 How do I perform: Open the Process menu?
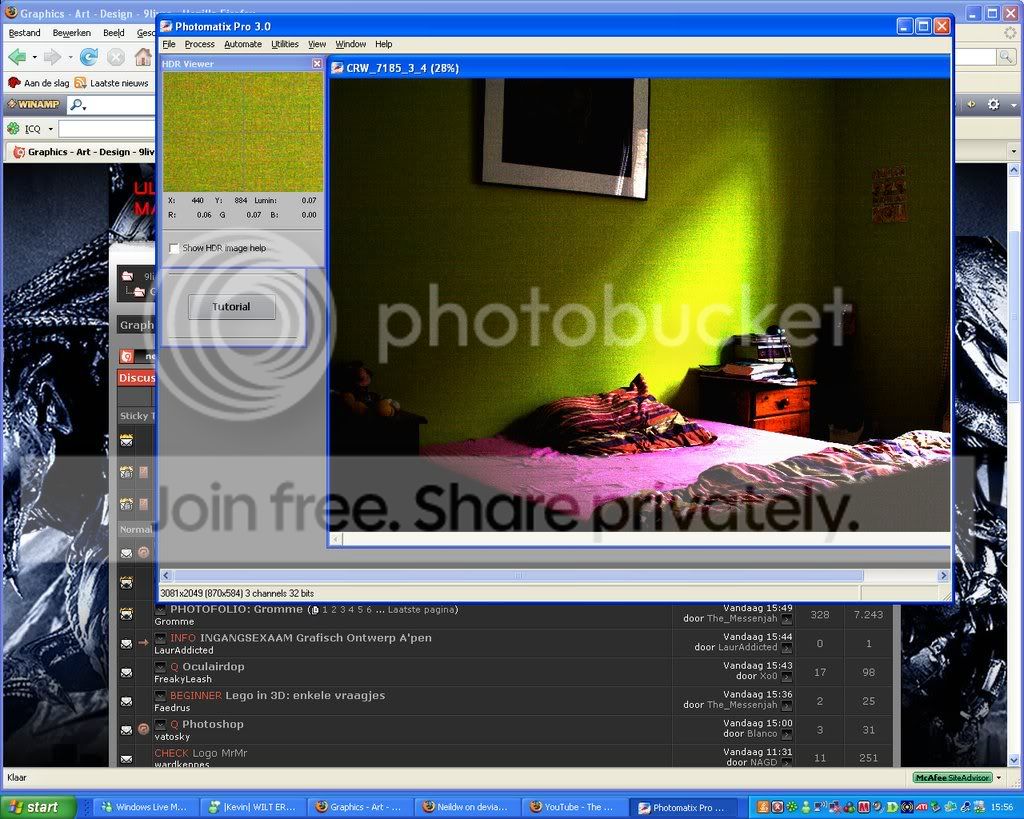(x=199, y=44)
